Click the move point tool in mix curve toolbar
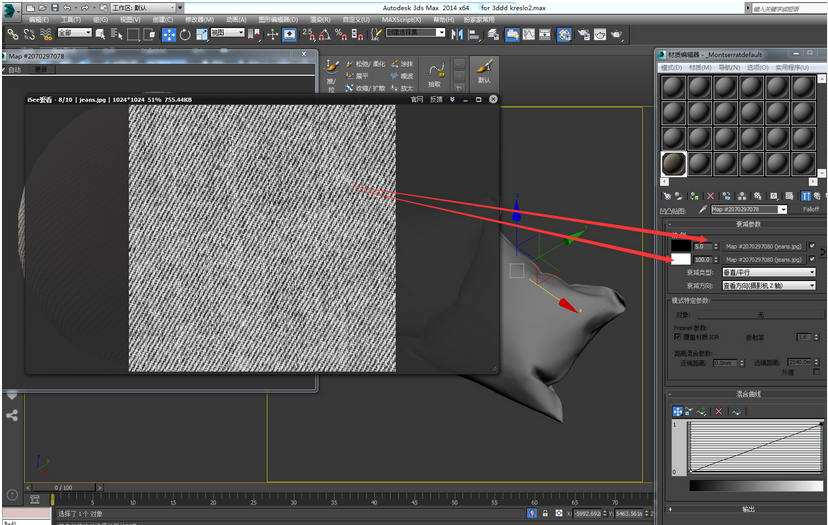 tap(678, 411)
